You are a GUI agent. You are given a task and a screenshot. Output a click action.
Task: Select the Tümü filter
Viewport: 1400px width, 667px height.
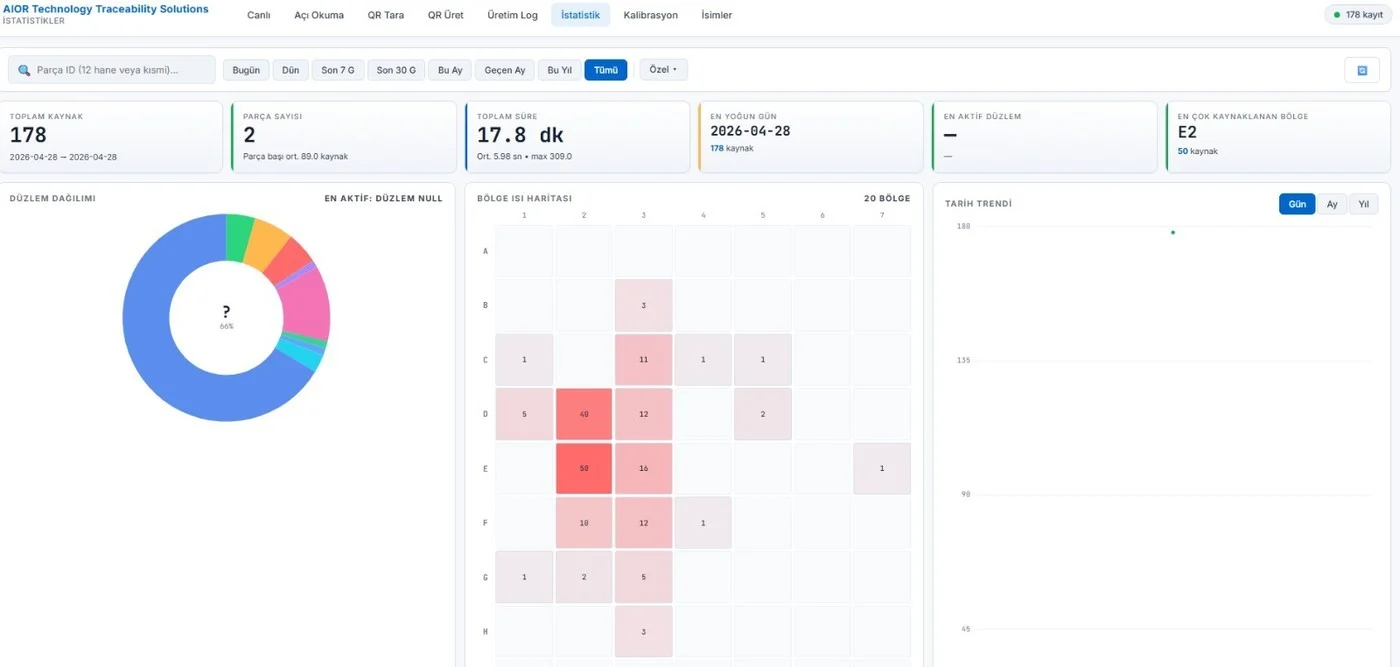[606, 70]
